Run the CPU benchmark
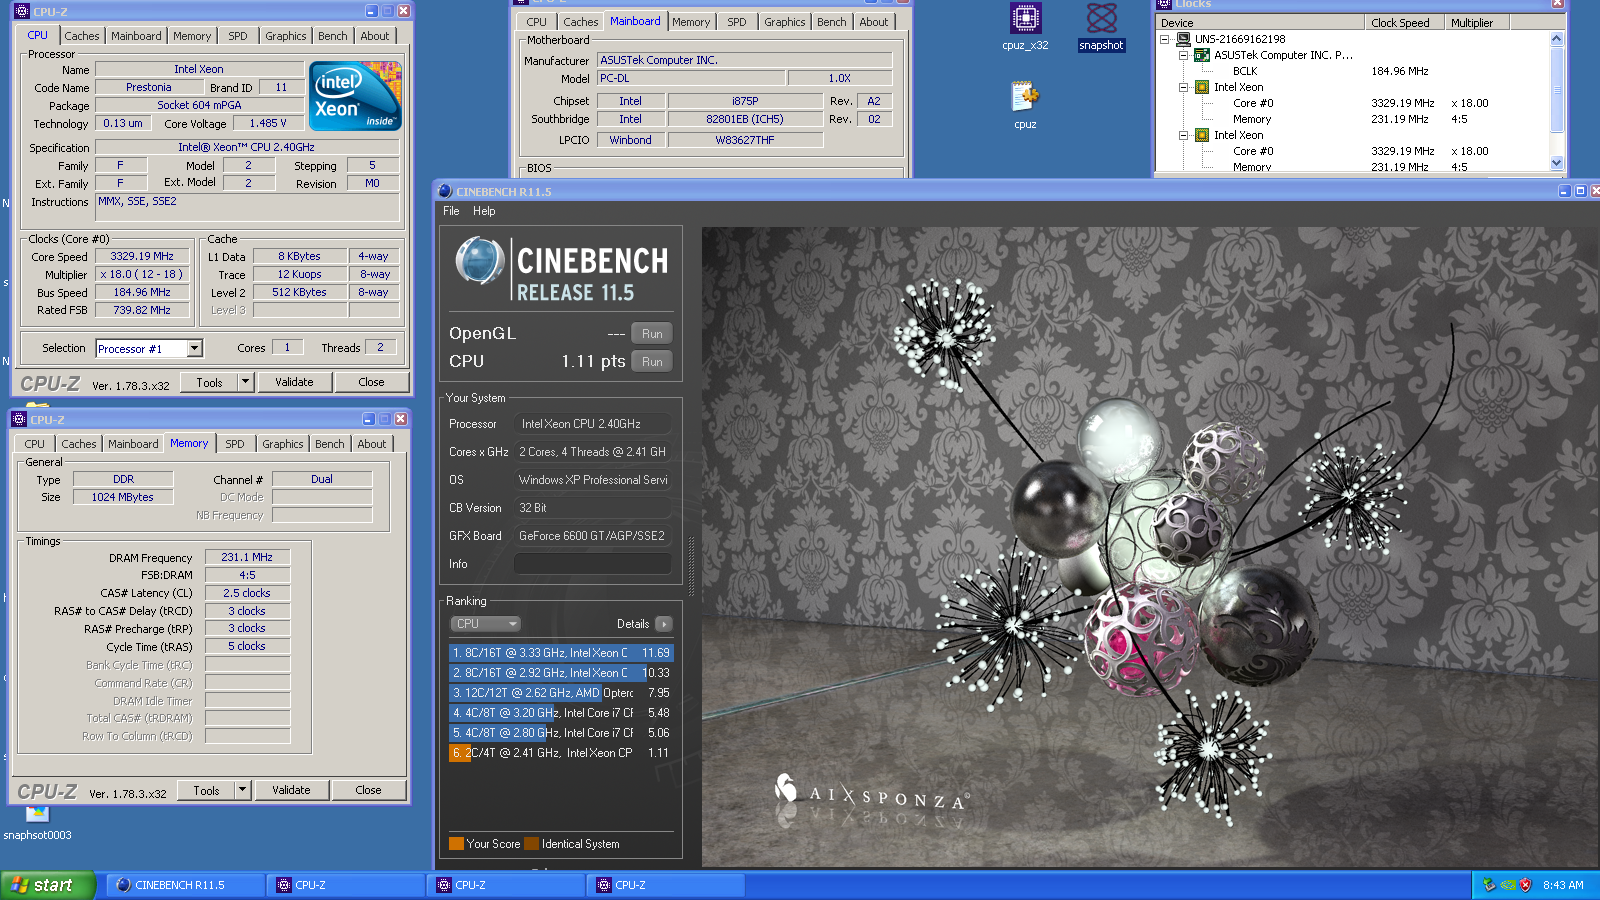 [x=652, y=362]
